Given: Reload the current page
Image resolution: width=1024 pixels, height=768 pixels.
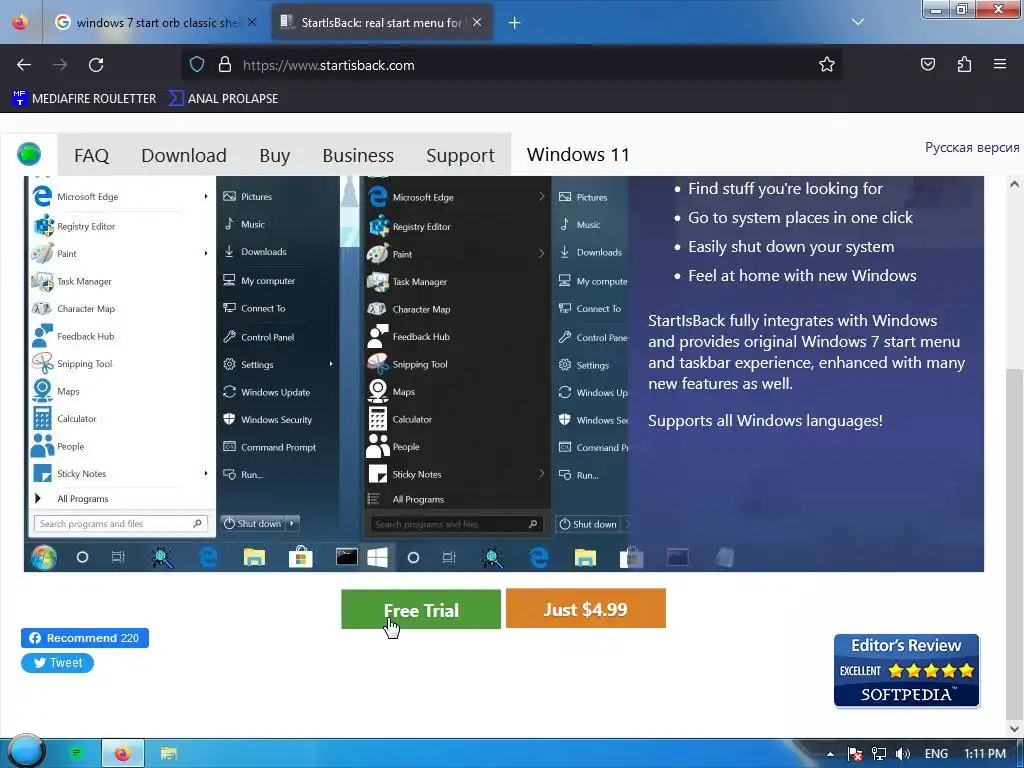Looking at the screenshot, I should tap(96, 65).
